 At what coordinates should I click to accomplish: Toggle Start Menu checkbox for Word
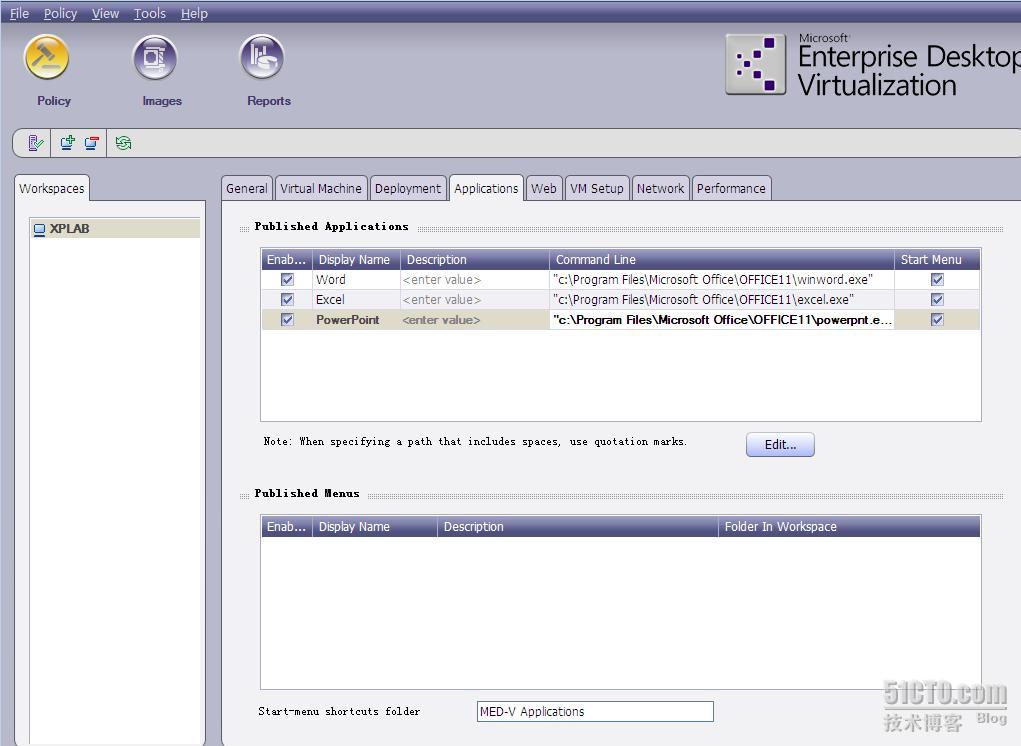(x=937, y=279)
